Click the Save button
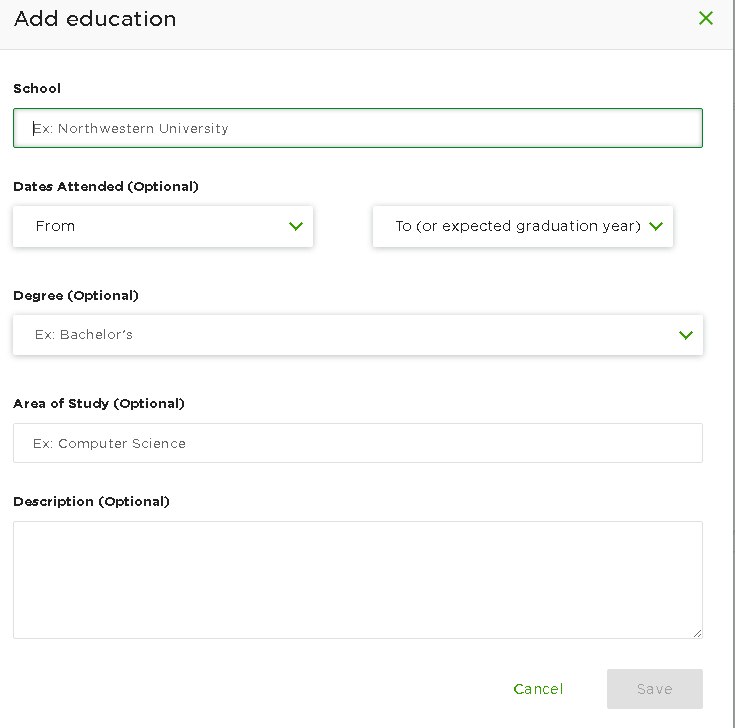This screenshot has height=728, width=735. point(655,689)
